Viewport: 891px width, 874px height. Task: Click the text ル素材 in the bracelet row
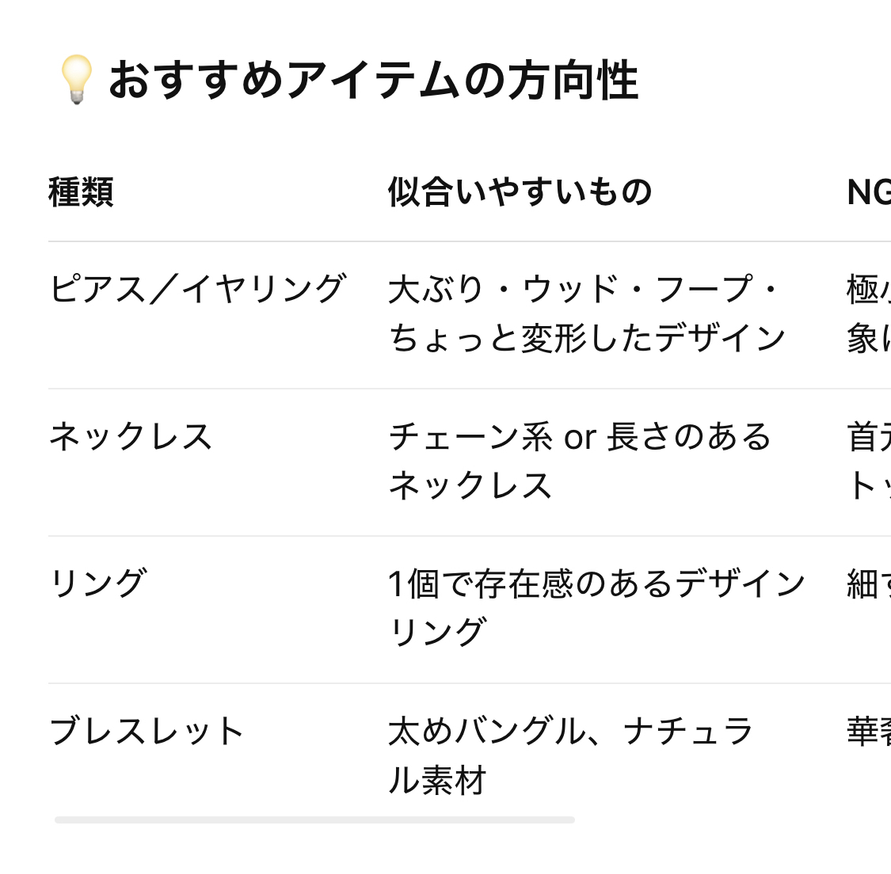[x=436, y=780]
